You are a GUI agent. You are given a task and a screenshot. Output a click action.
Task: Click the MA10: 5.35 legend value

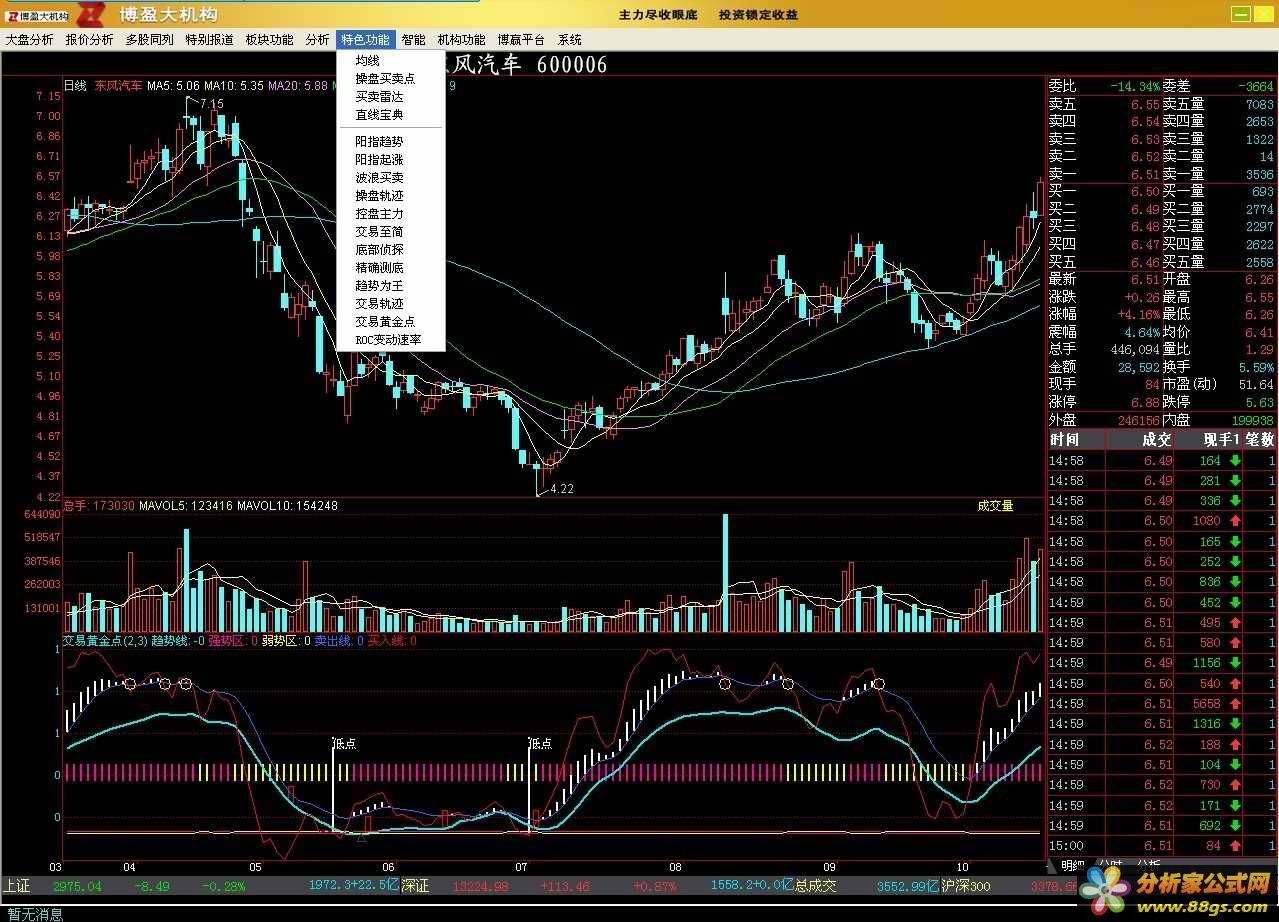pyautogui.click(x=234, y=86)
